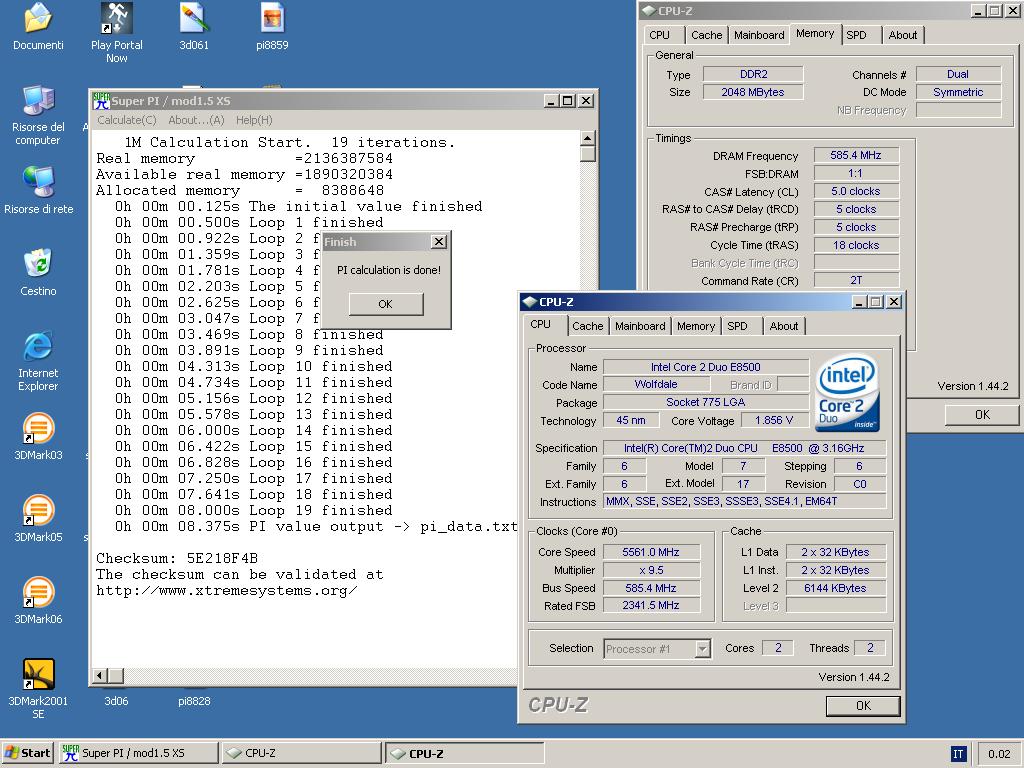Select the Mainboard tab in front CPU-Z
Screen dimensions: 1024x768
(x=640, y=326)
